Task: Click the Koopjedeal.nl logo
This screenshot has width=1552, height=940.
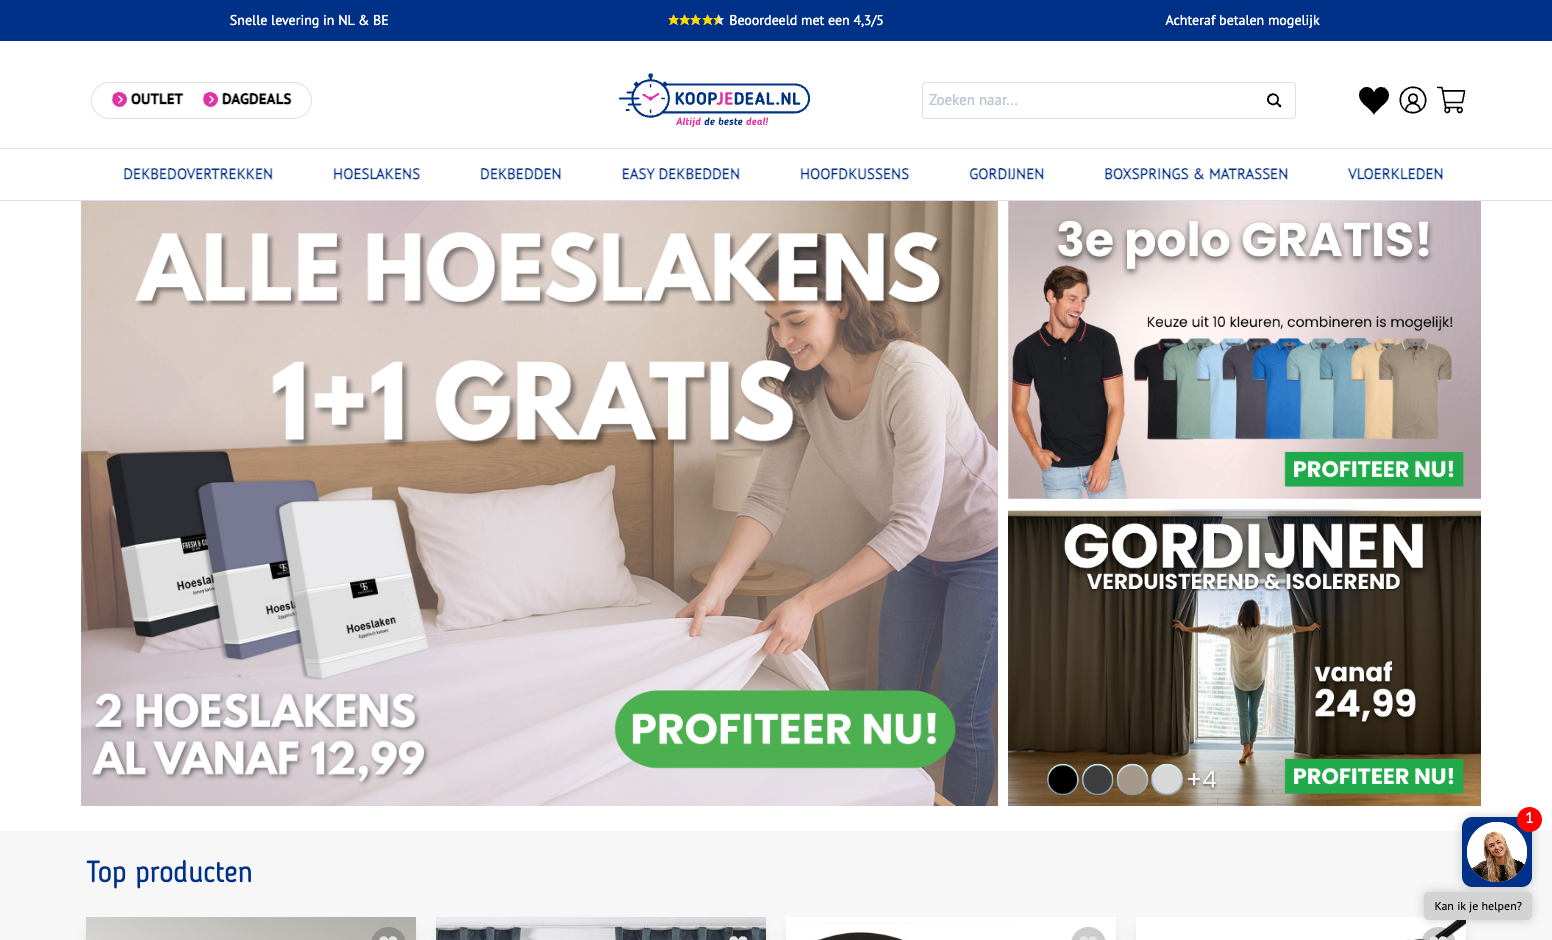Action: click(714, 100)
